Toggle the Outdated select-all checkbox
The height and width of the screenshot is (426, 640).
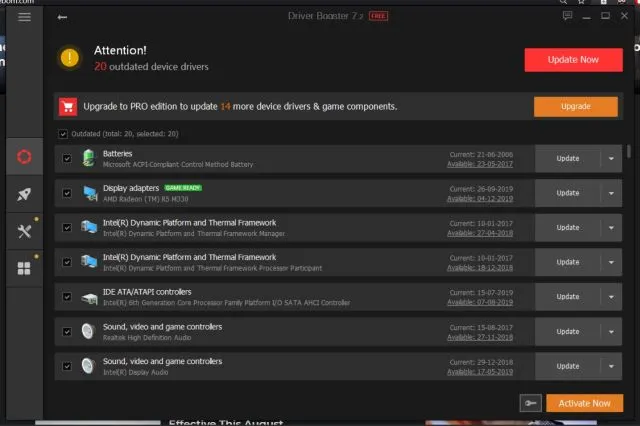63,134
